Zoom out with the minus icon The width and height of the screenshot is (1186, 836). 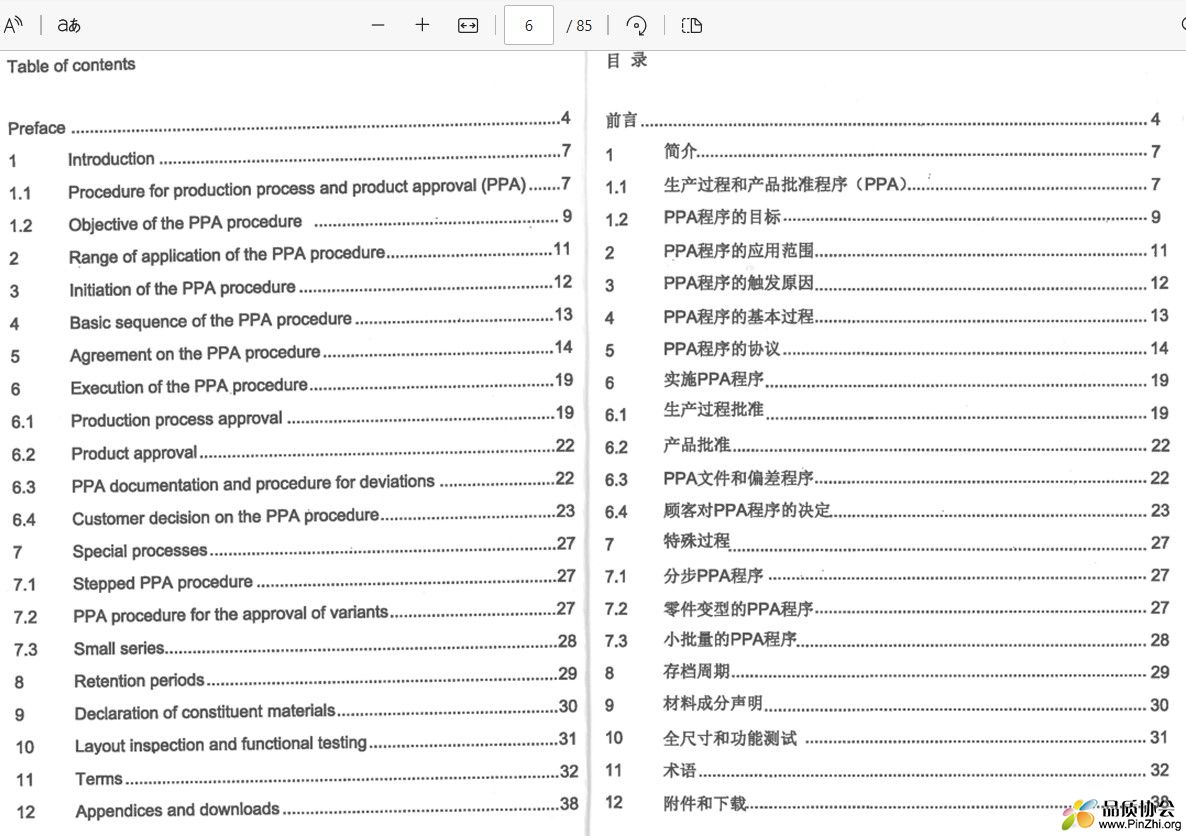(x=378, y=25)
